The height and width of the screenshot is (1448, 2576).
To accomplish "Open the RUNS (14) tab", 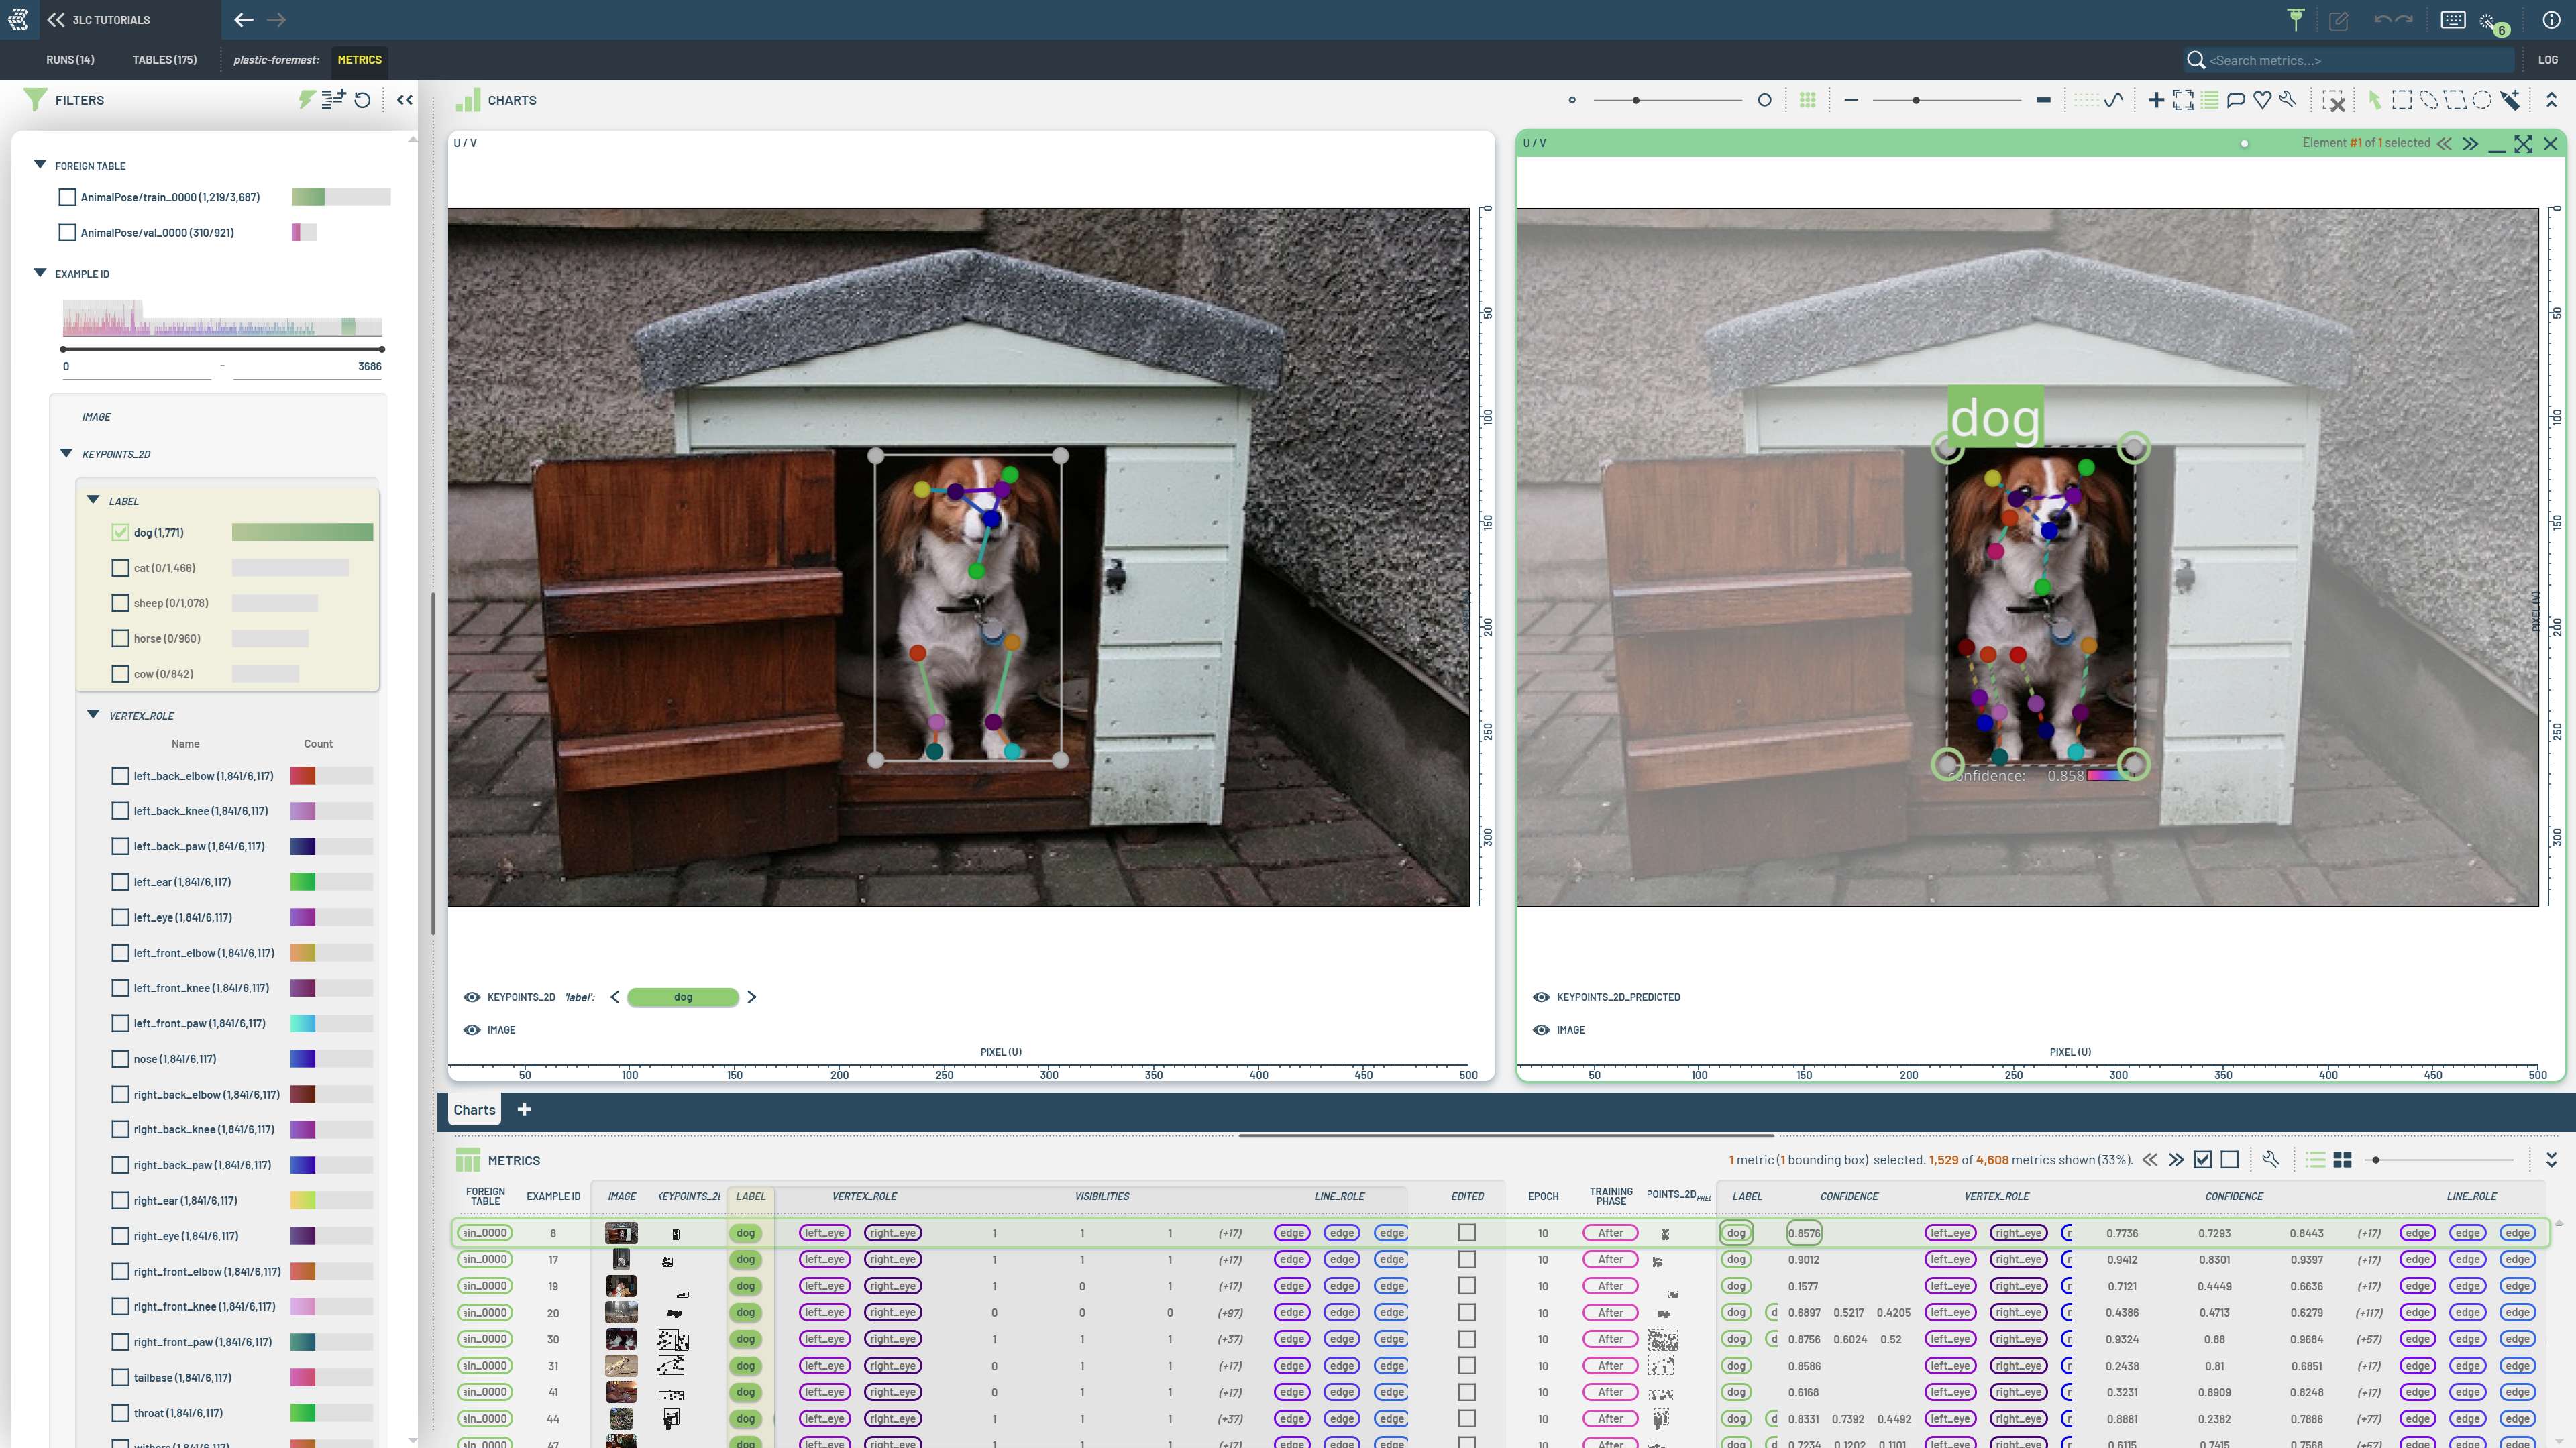I will pyautogui.click(x=70, y=60).
